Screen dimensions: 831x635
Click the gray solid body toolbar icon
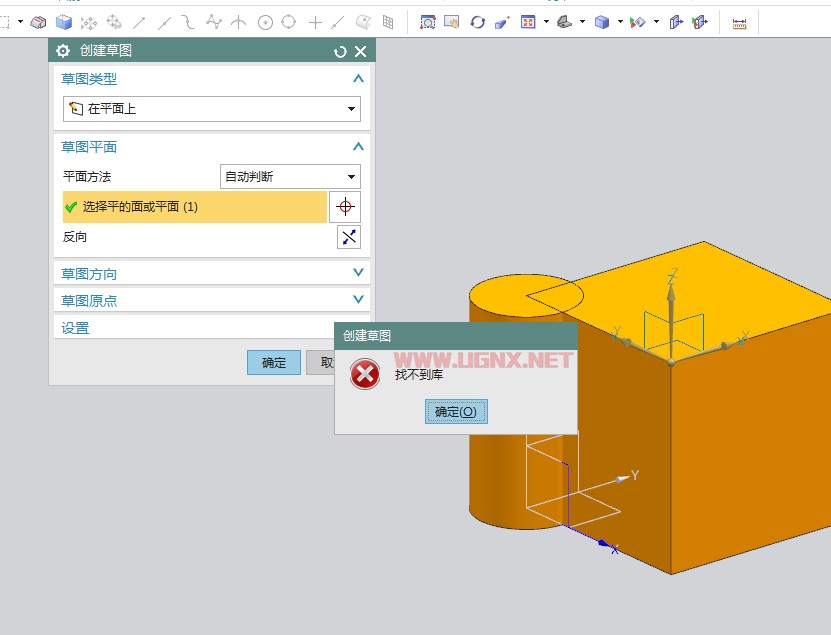coord(38,22)
